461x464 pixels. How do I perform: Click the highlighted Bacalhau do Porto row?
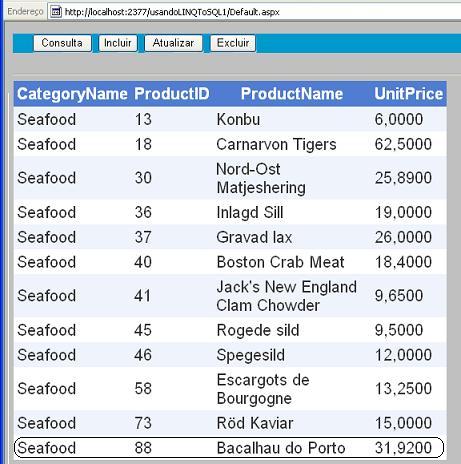click(x=229, y=448)
